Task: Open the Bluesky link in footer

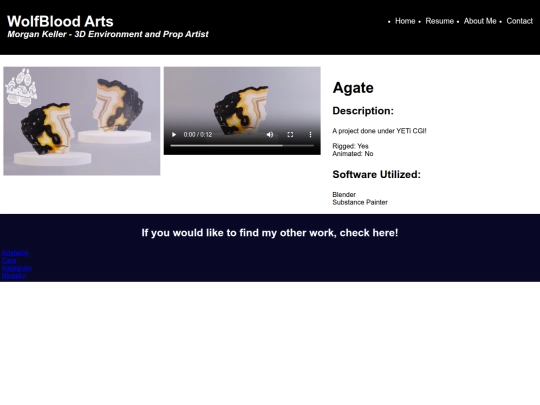Action: tap(14, 276)
